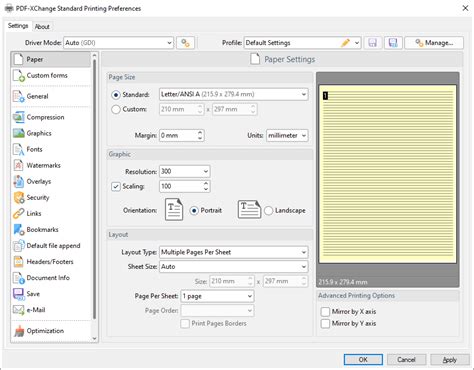
Task: Open the Compression settings
Action: pos(51,117)
